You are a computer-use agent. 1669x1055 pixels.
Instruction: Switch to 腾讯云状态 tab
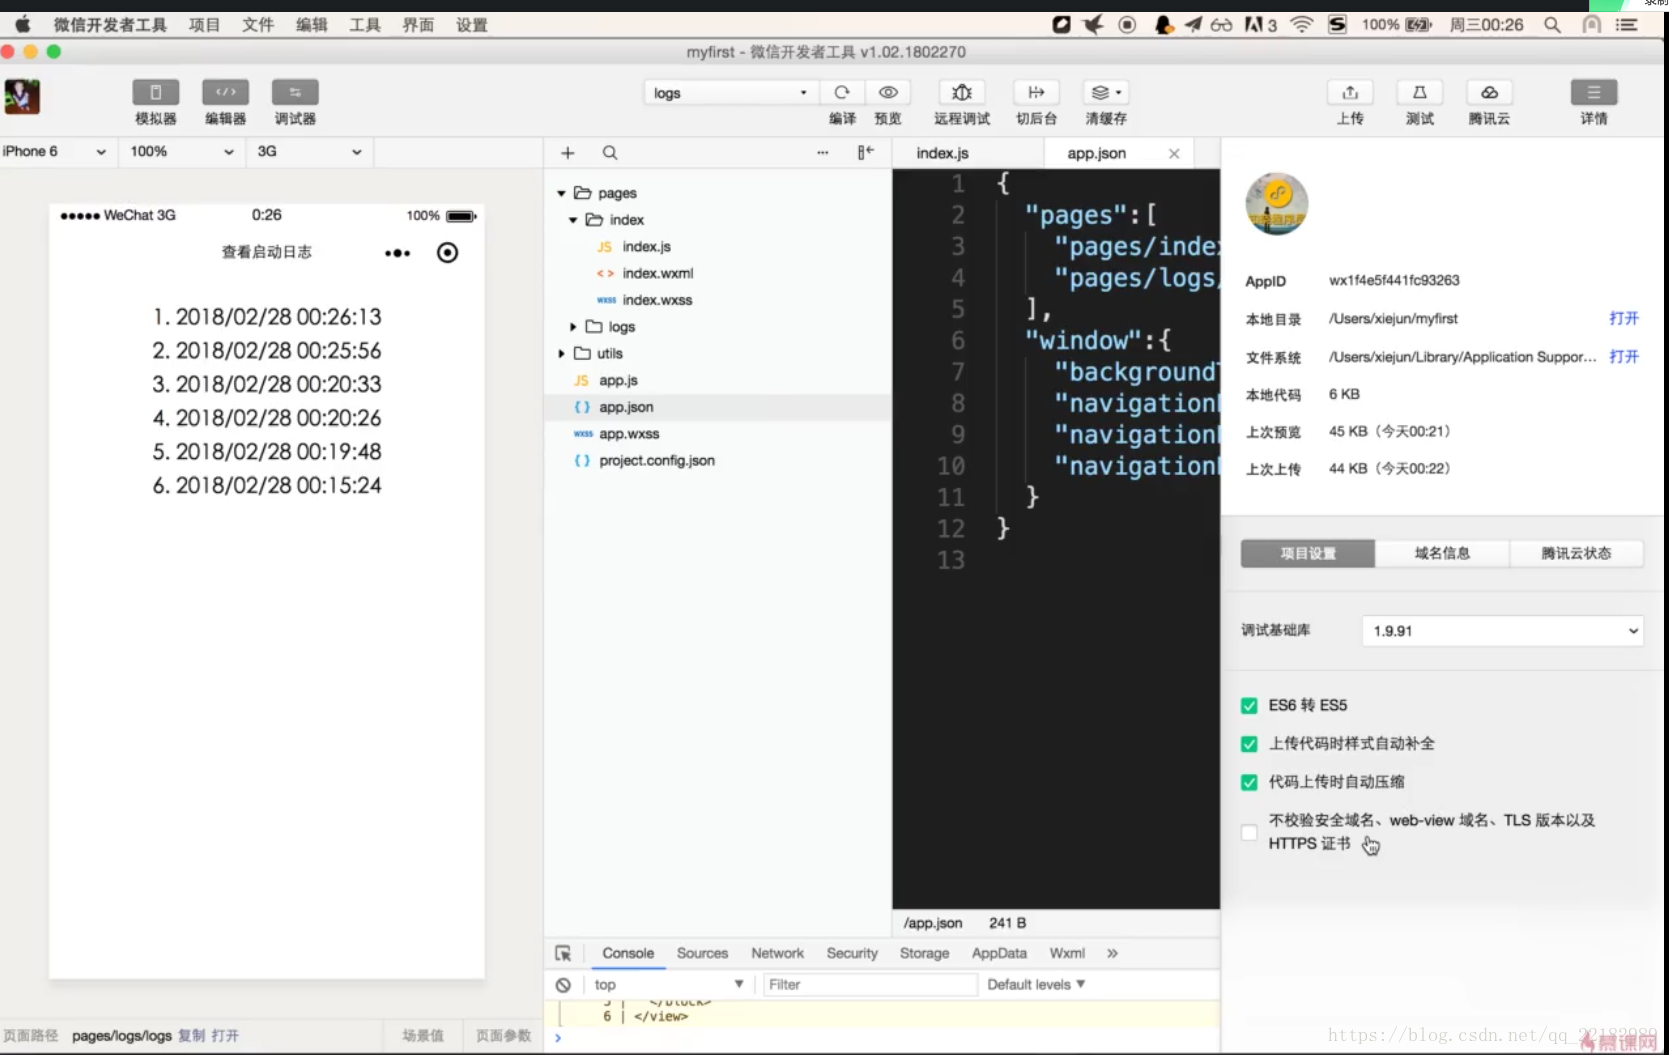[1576, 553]
